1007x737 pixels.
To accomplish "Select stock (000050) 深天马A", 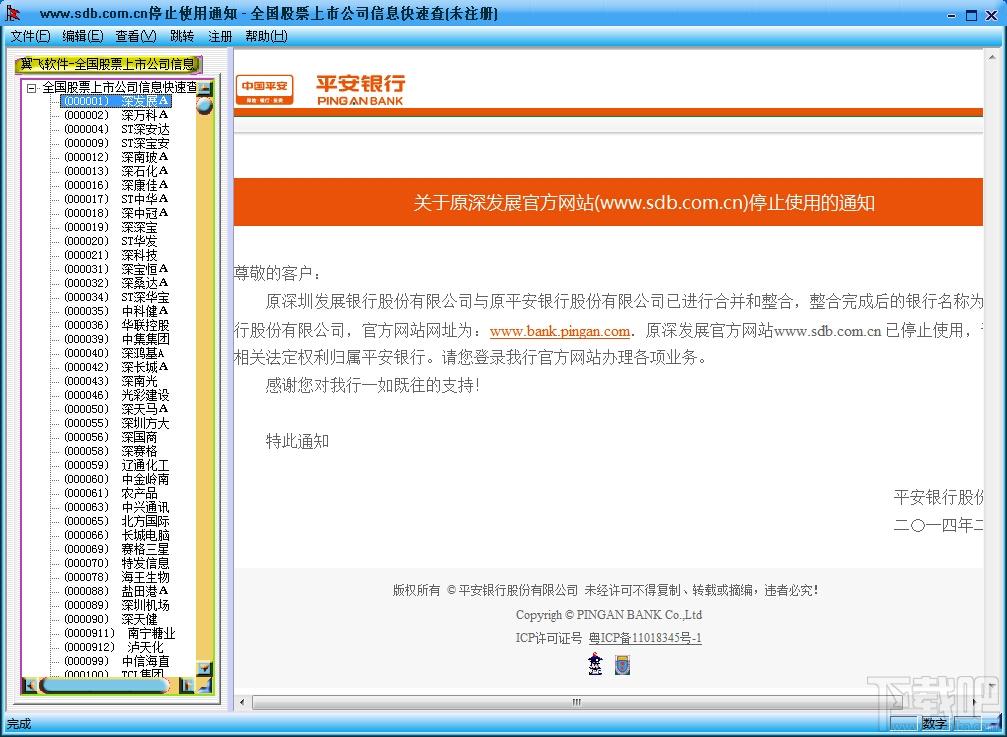I will (x=116, y=409).
